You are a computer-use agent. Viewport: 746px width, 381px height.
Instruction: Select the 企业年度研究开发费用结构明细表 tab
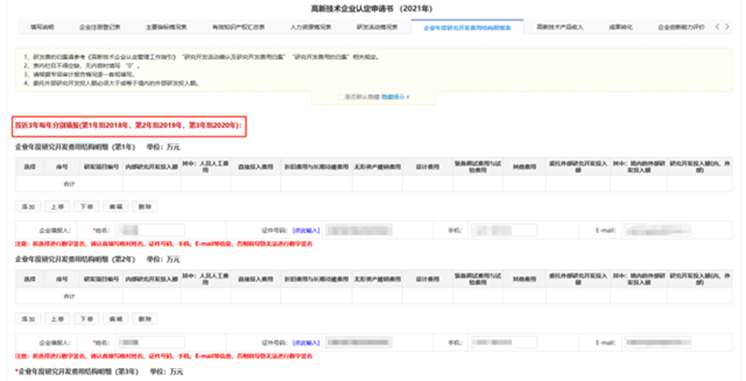467,28
